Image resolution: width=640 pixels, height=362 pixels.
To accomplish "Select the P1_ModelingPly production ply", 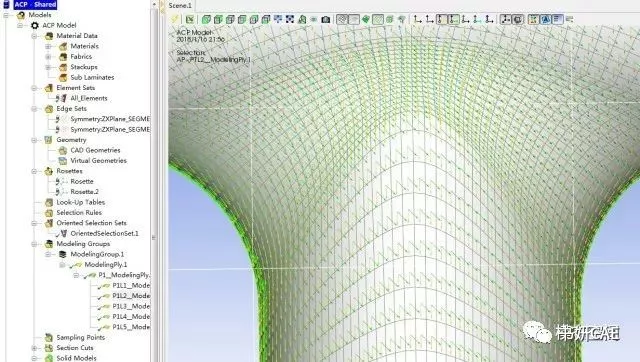I will click(124, 275).
